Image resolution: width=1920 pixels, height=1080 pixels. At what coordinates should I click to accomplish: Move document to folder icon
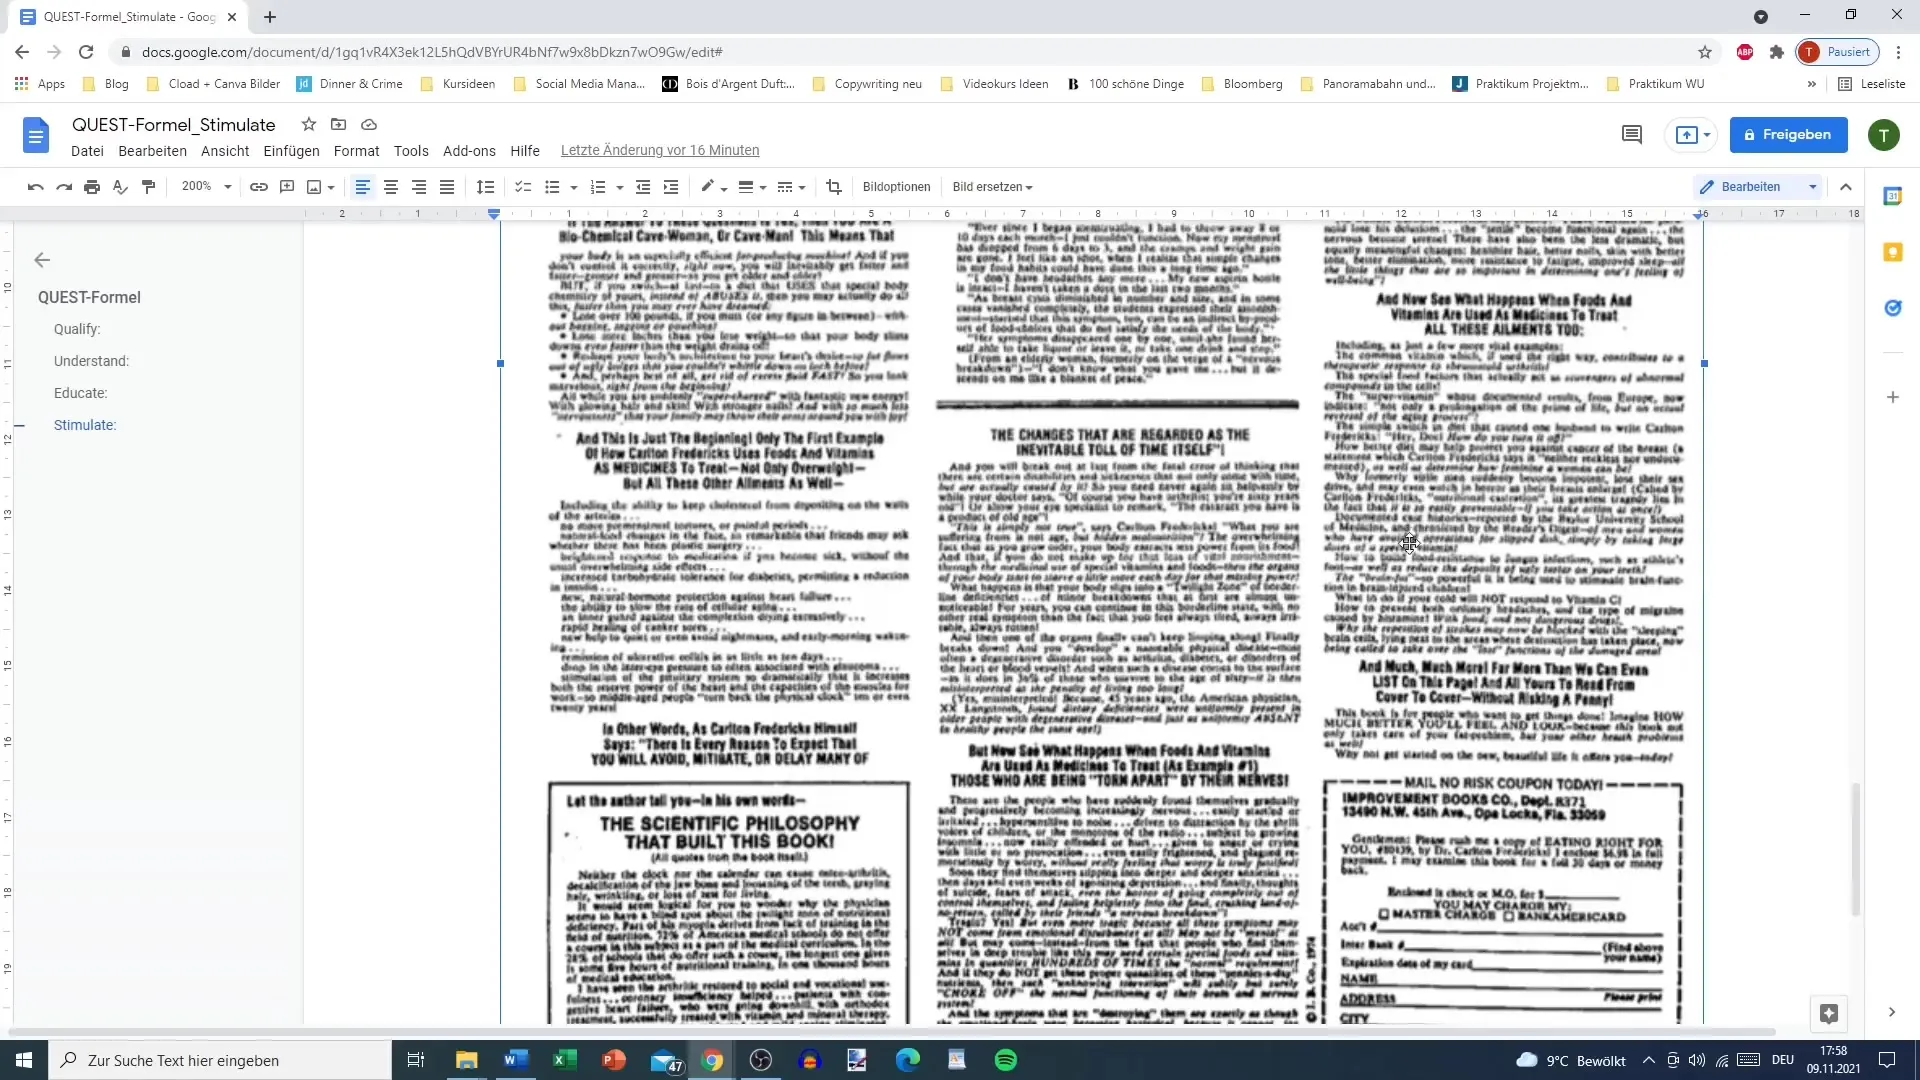click(x=339, y=125)
